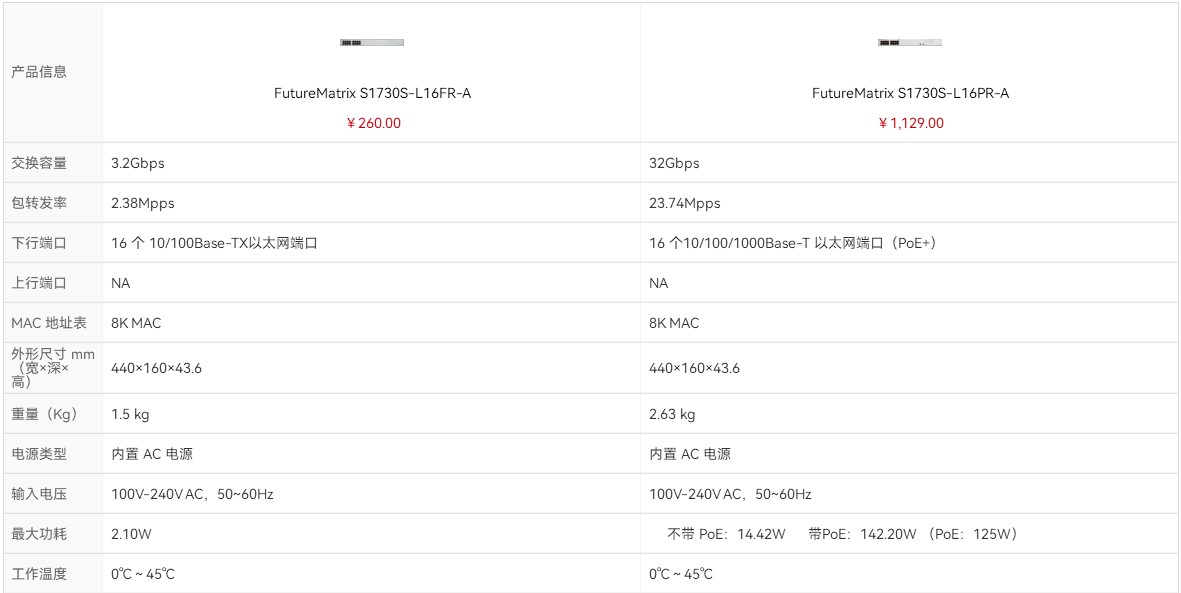Image resolution: width=1181 pixels, height=593 pixels.
Task: Click the 23.74Mpps forwarding rate value
Action: pyautogui.click(x=684, y=203)
